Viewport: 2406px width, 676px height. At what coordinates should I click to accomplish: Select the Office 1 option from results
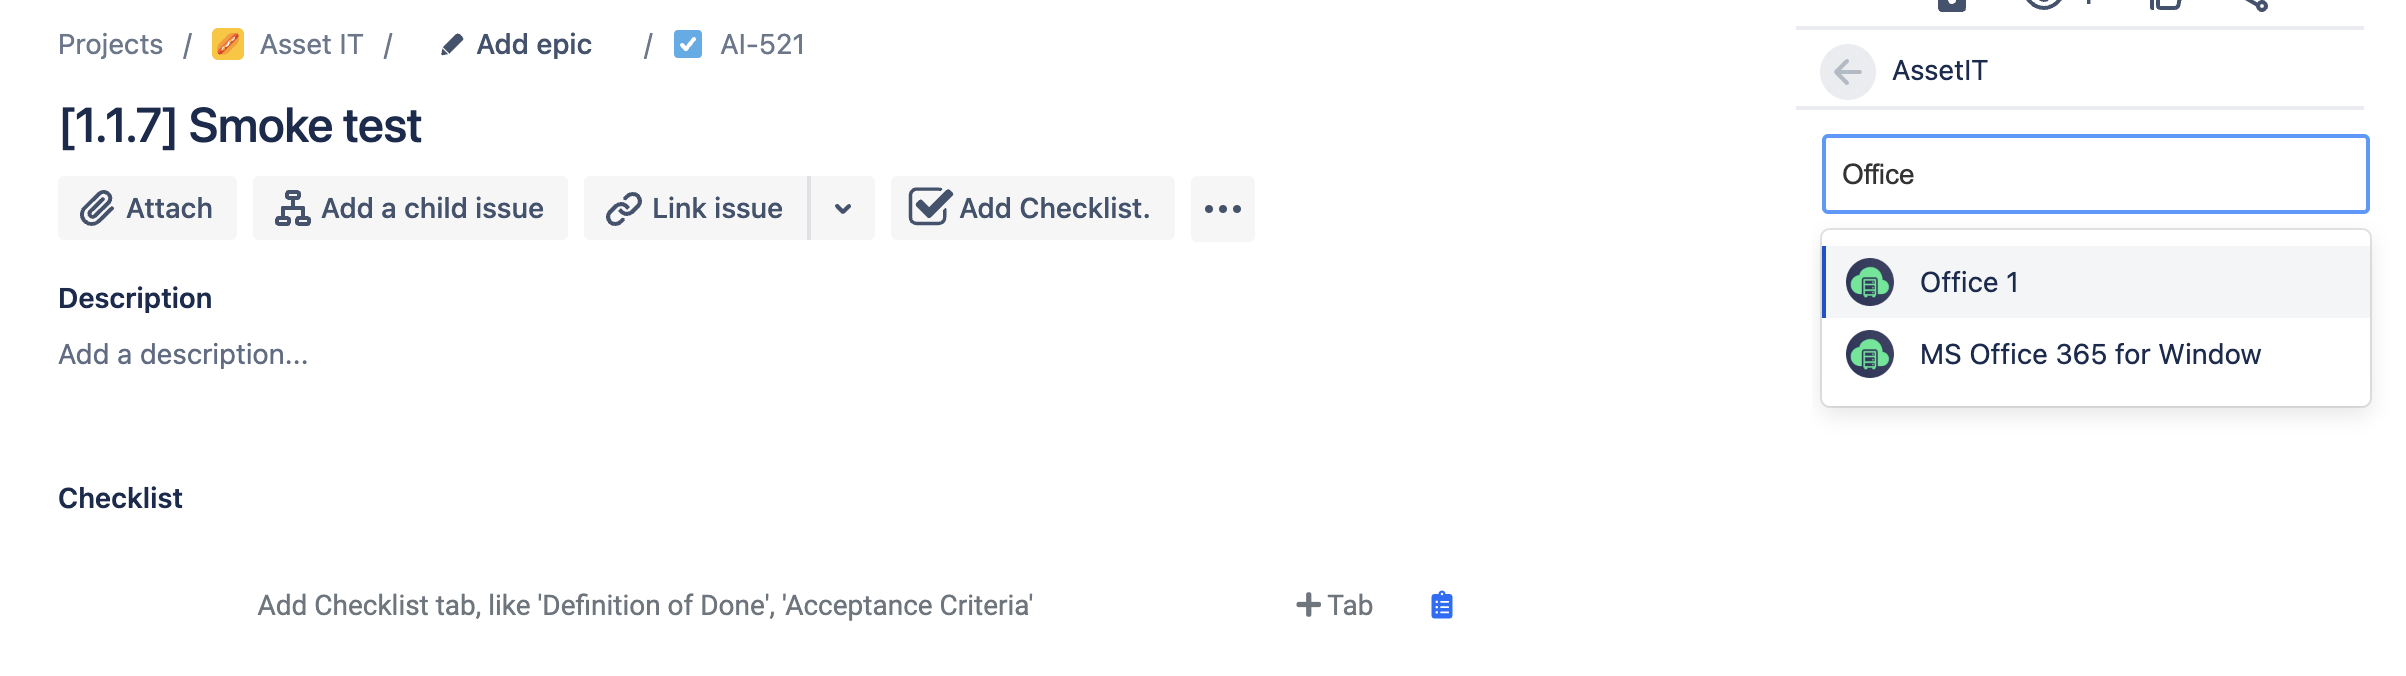[x=1968, y=282]
